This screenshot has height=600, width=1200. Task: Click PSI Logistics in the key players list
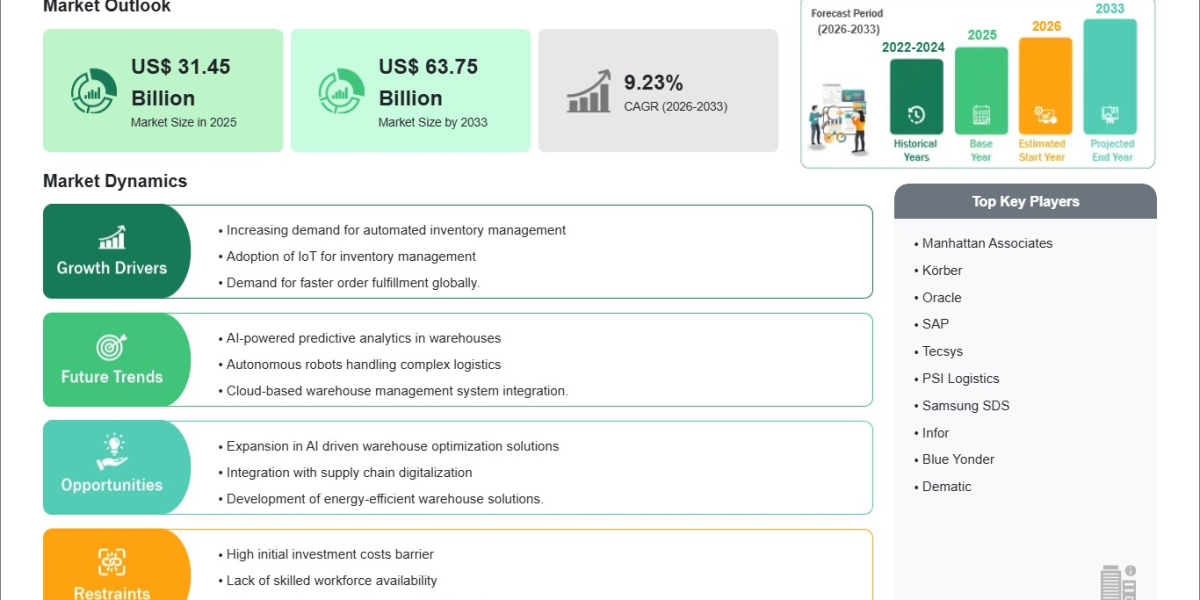click(x=961, y=378)
